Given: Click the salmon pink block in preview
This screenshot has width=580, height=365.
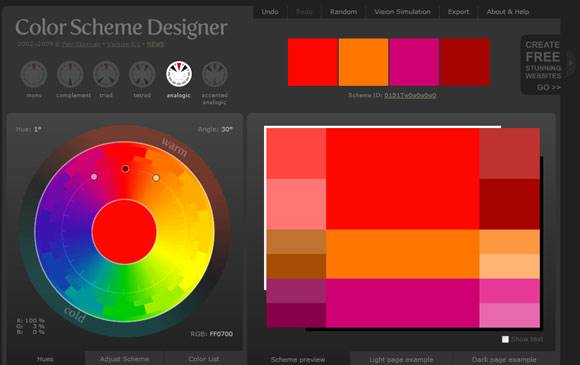Looking at the screenshot, I should 296,204.
